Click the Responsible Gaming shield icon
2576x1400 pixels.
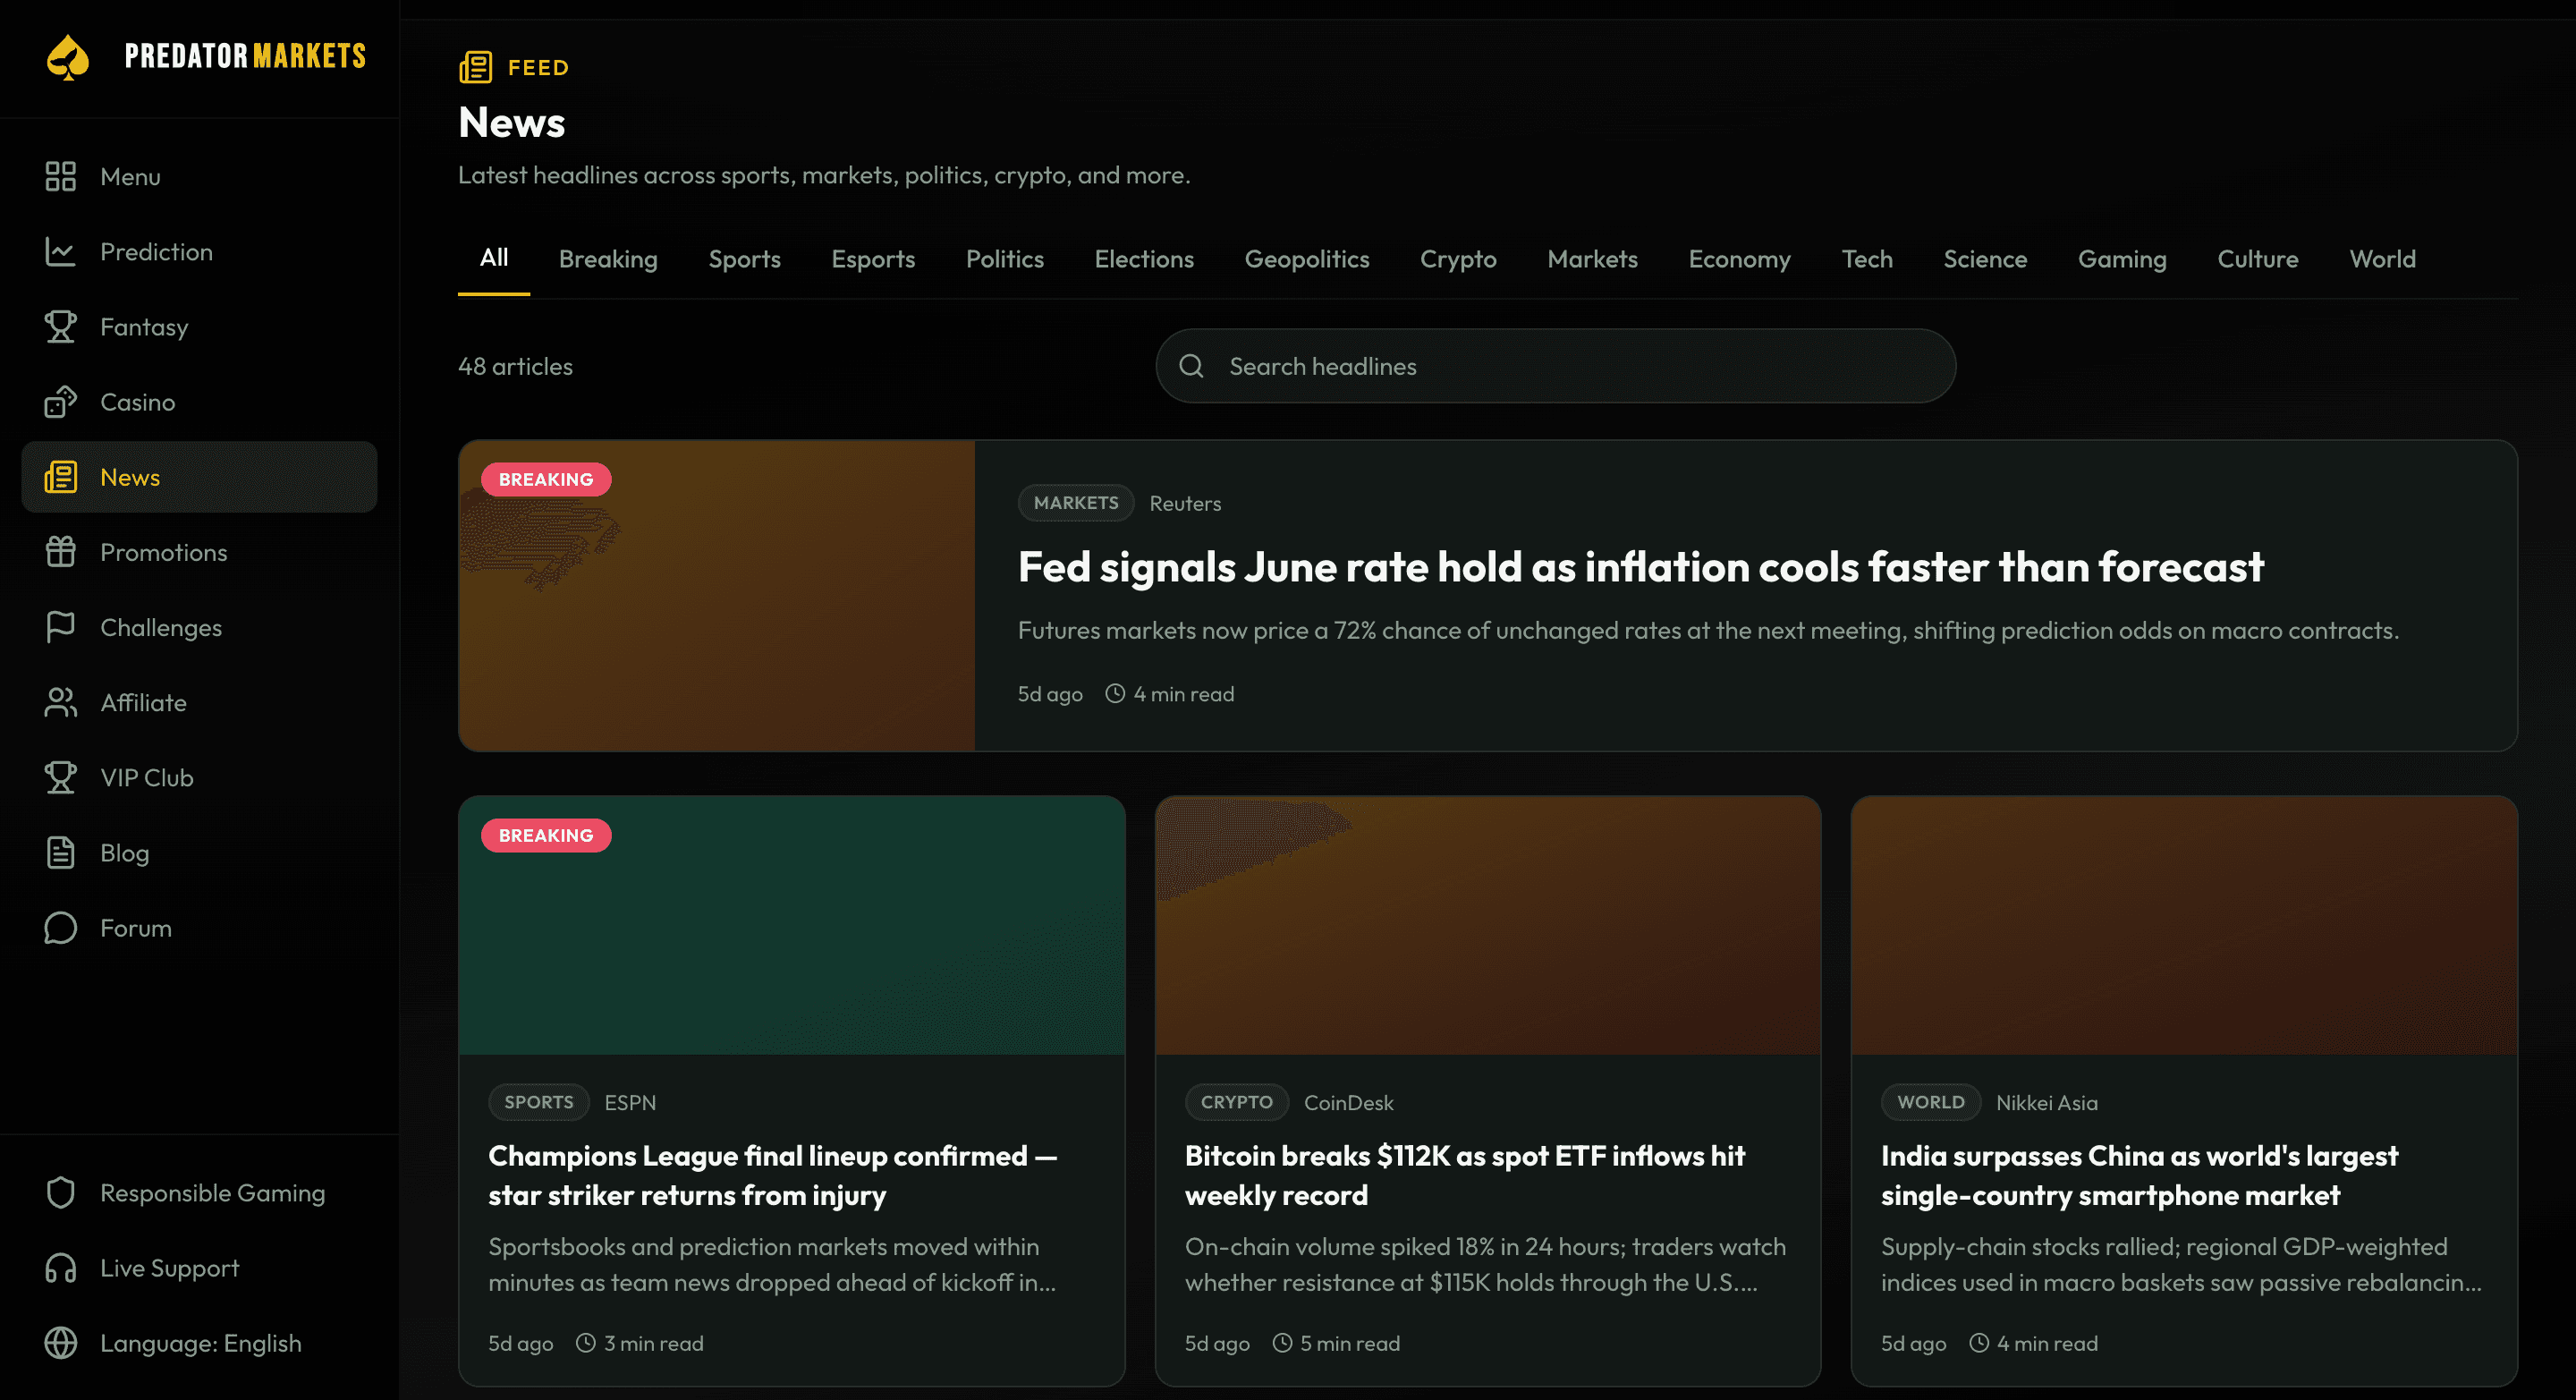point(61,1192)
